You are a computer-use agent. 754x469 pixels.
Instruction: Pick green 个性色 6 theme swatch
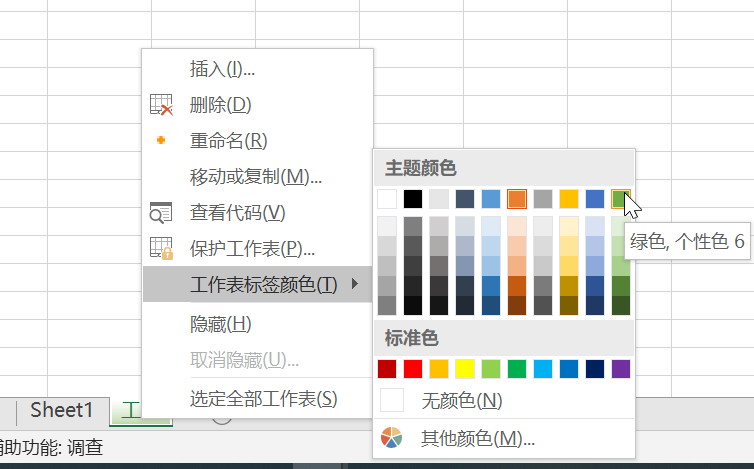pyautogui.click(x=621, y=199)
